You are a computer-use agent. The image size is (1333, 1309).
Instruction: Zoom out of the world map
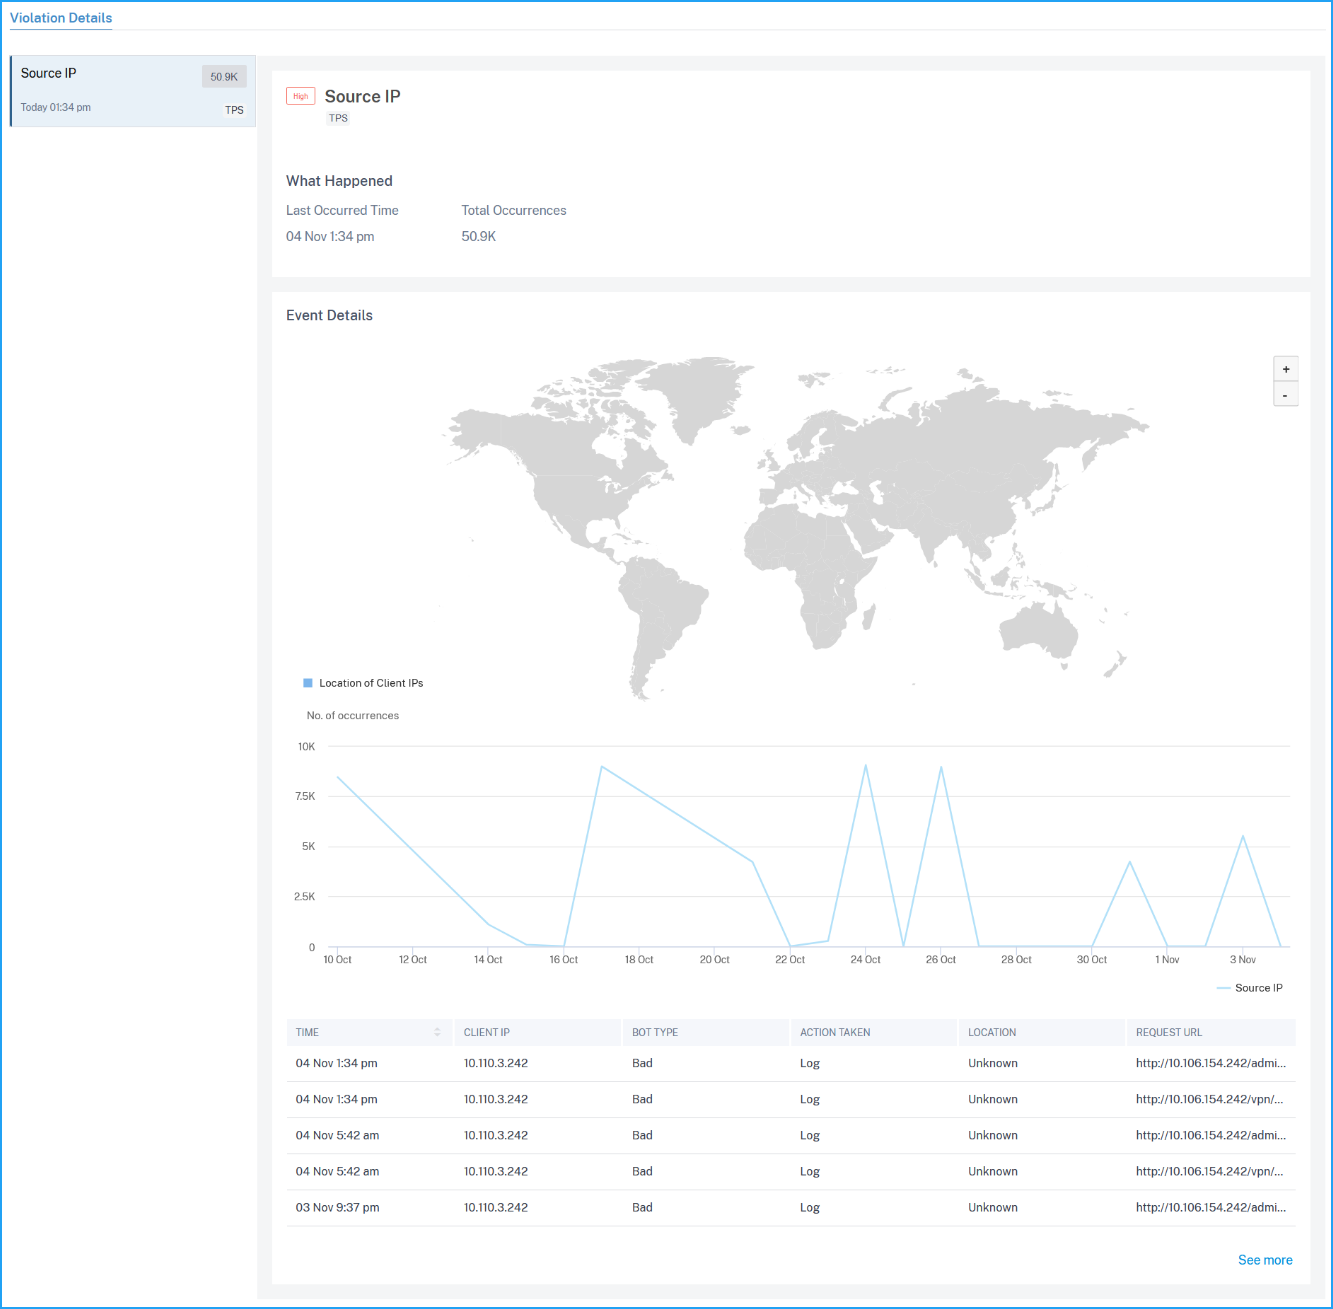click(x=1286, y=395)
